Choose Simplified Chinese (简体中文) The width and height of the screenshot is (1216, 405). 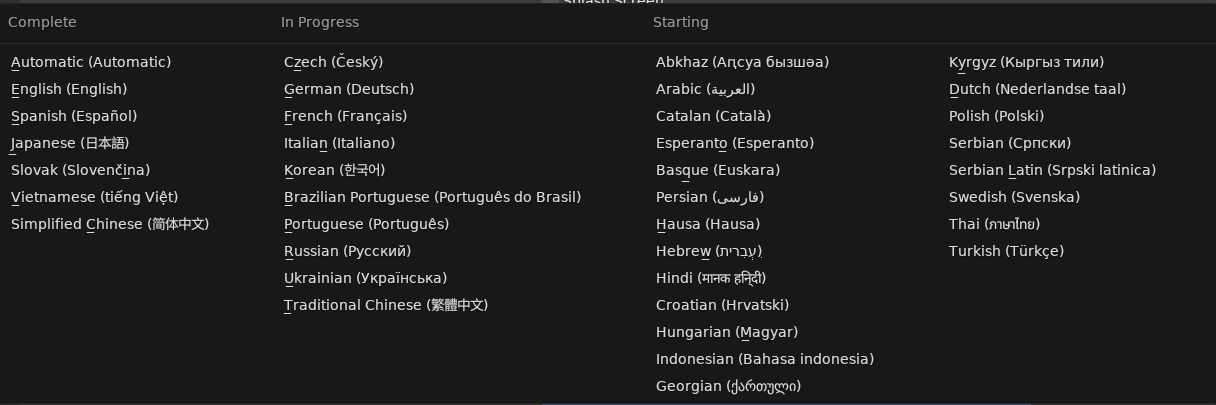pyautogui.click(x=110, y=224)
